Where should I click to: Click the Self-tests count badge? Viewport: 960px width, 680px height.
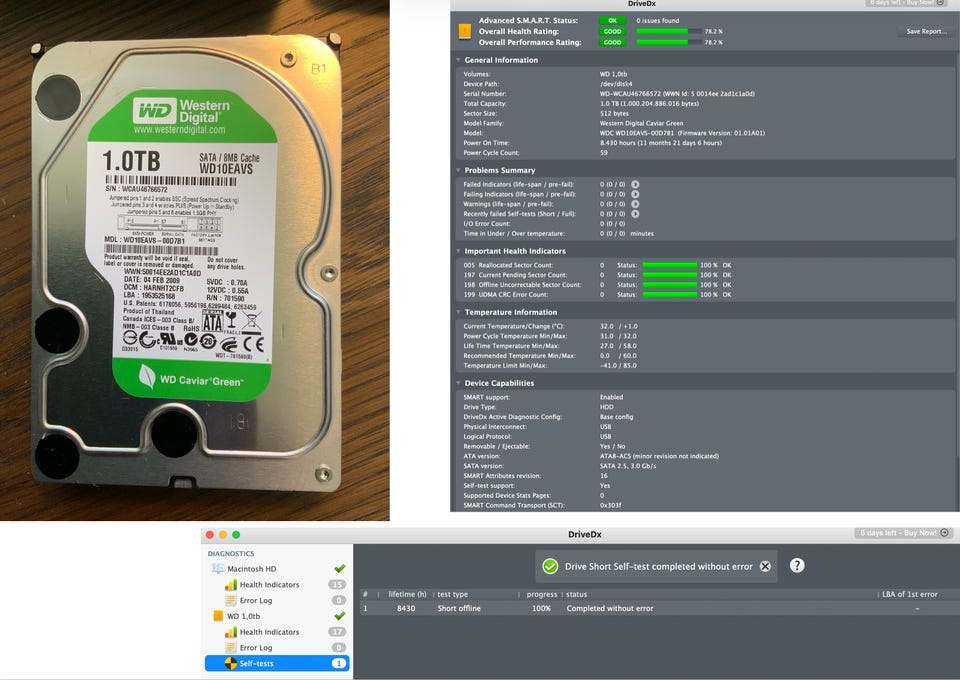[339, 663]
